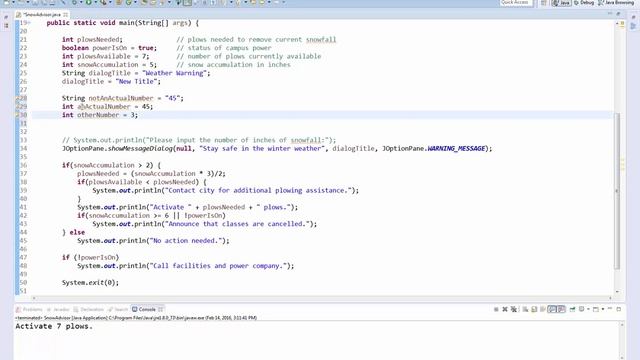Click the Clear Console icon
Viewport: 640px width, 360px height.
click(525, 309)
